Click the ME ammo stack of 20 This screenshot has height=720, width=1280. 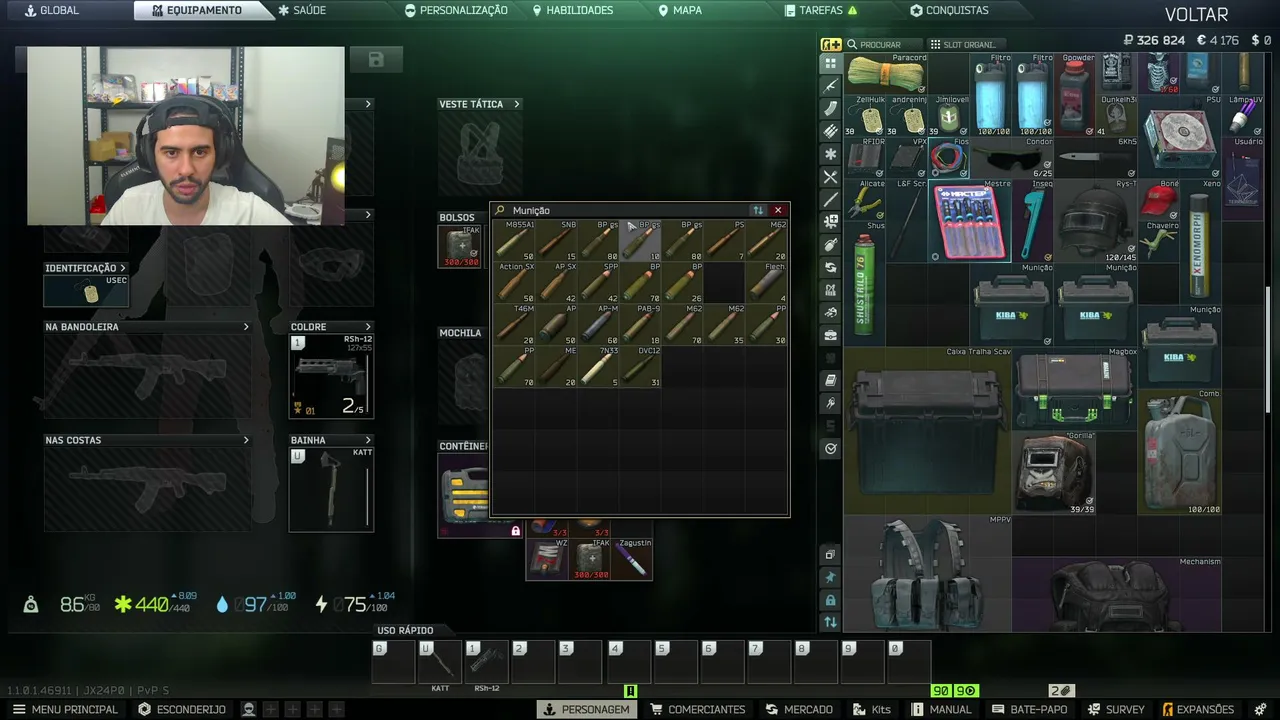(x=557, y=366)
